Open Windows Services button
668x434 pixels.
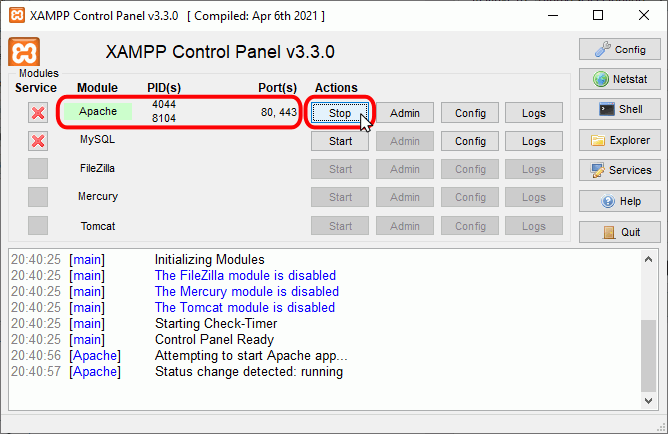[x=619, y=170]
